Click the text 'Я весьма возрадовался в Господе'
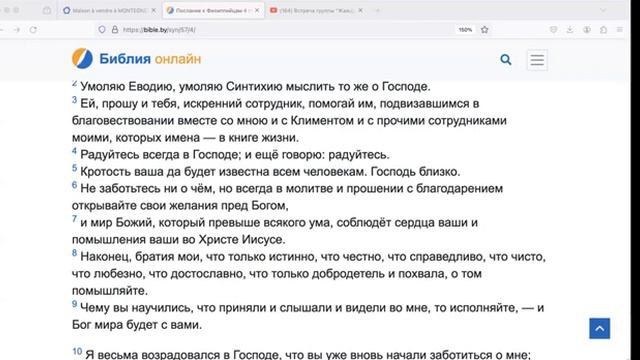Image resolution: width=640 pixels, height=360 pixels. pyautogui.click(x=182, y=355)
